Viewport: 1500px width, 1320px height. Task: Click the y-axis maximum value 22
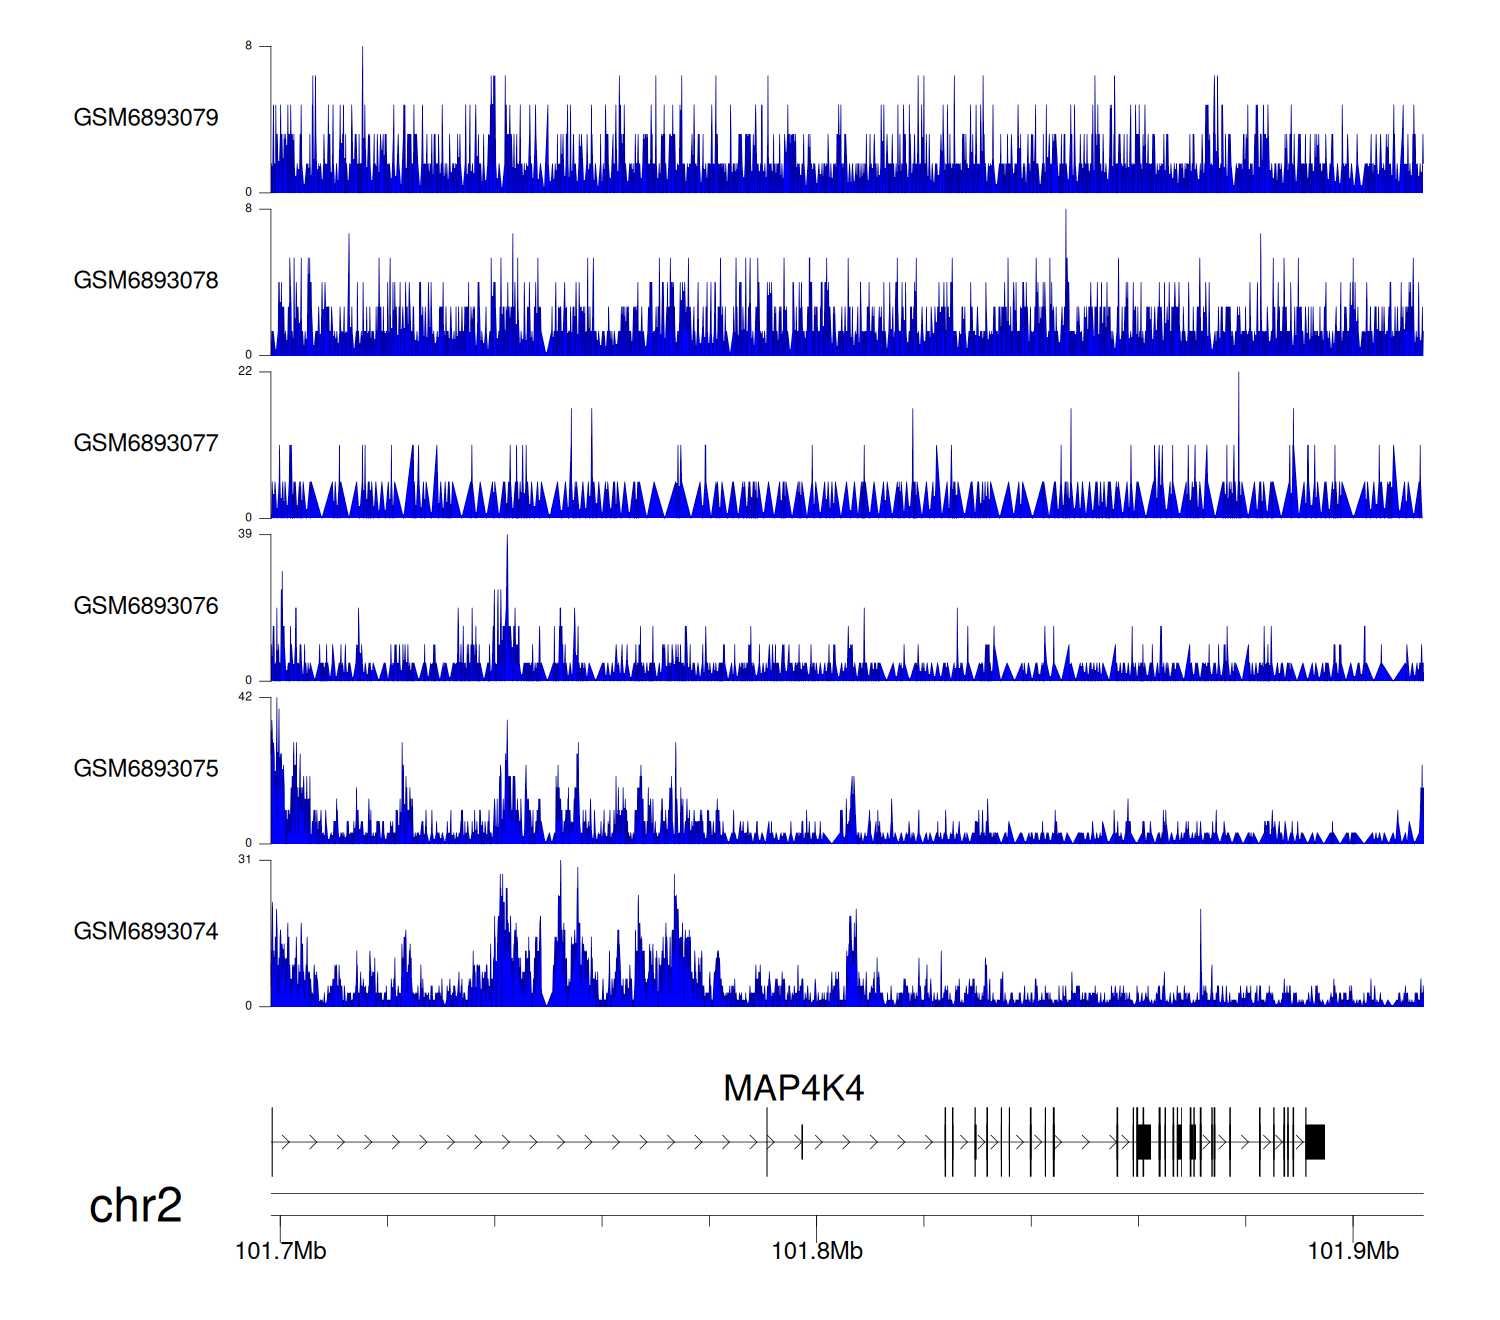point(245,371)
